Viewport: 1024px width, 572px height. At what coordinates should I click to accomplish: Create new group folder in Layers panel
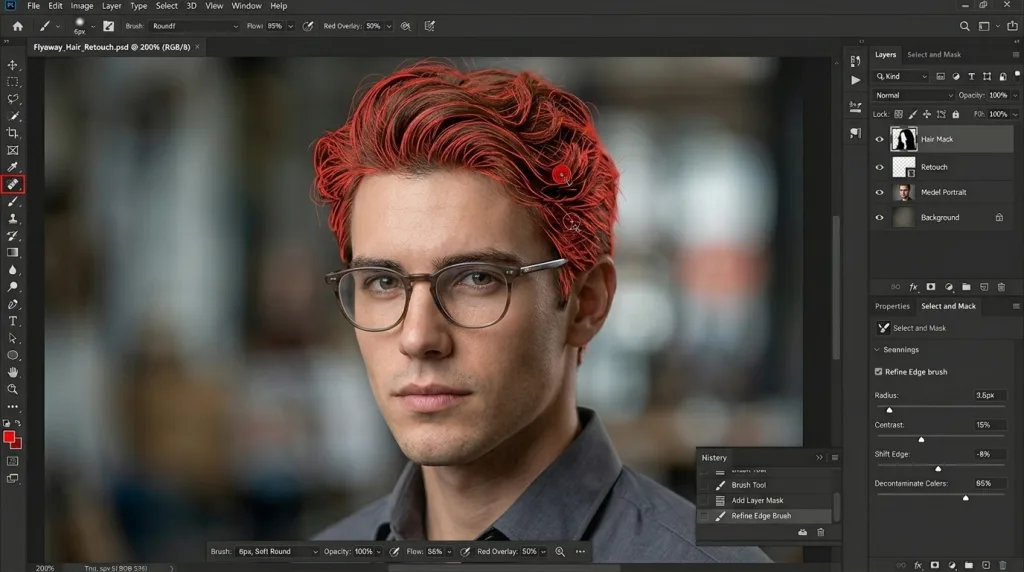[966, 287]
